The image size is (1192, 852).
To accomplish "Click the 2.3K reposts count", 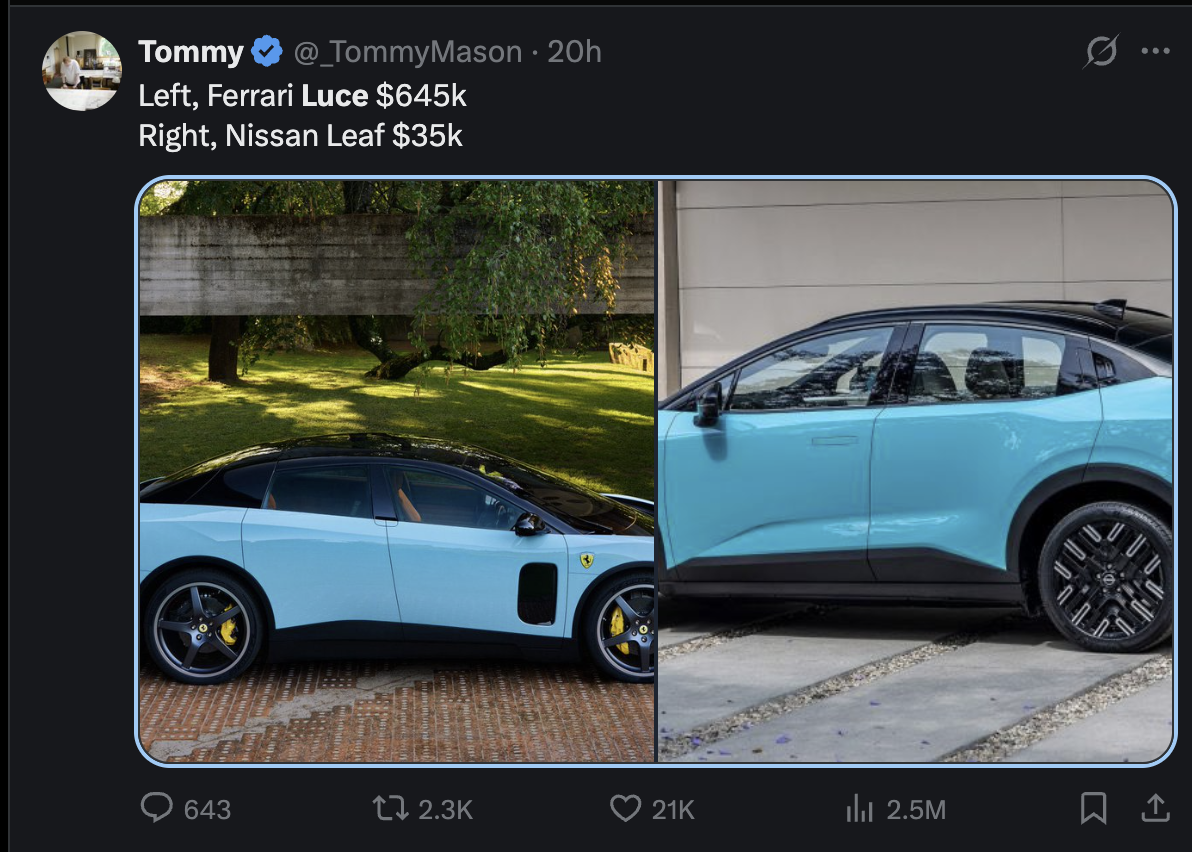I will (445, 809).
